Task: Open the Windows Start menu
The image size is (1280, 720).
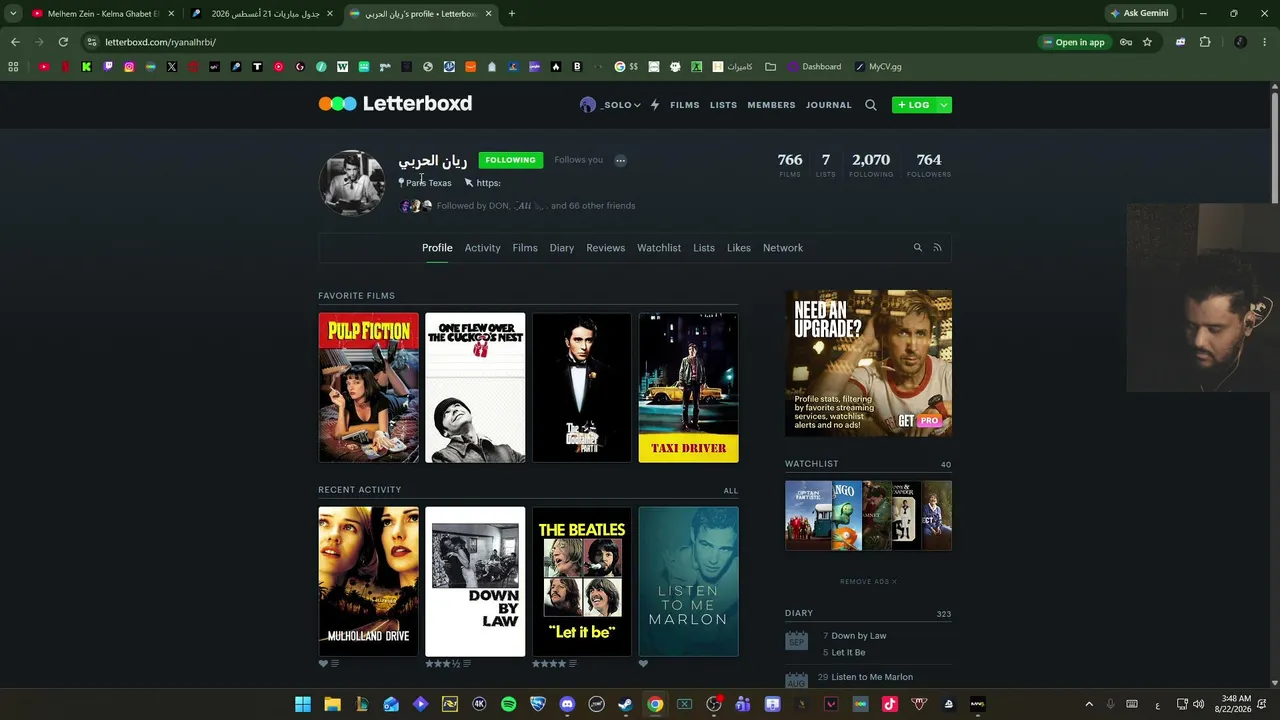Action: click(x=303, y=704)
